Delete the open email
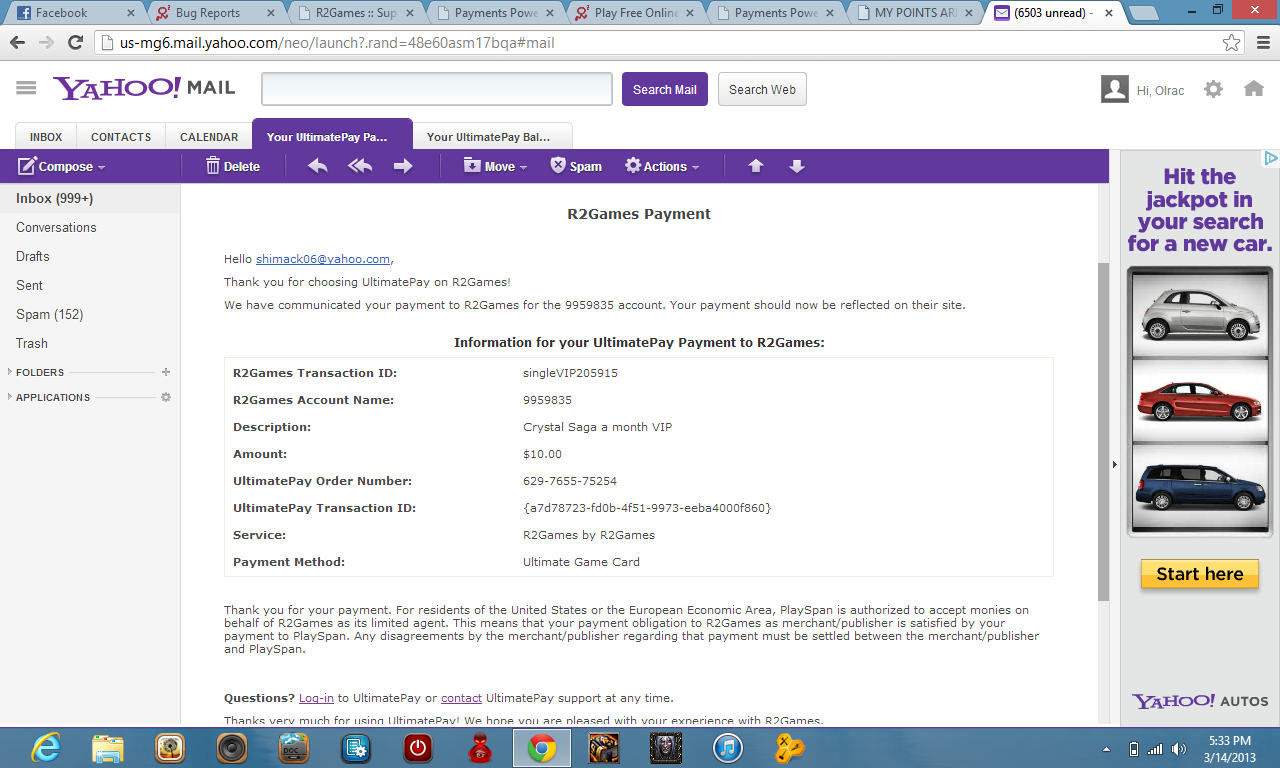Screen dimensions: 1280x768 [232, 166]
